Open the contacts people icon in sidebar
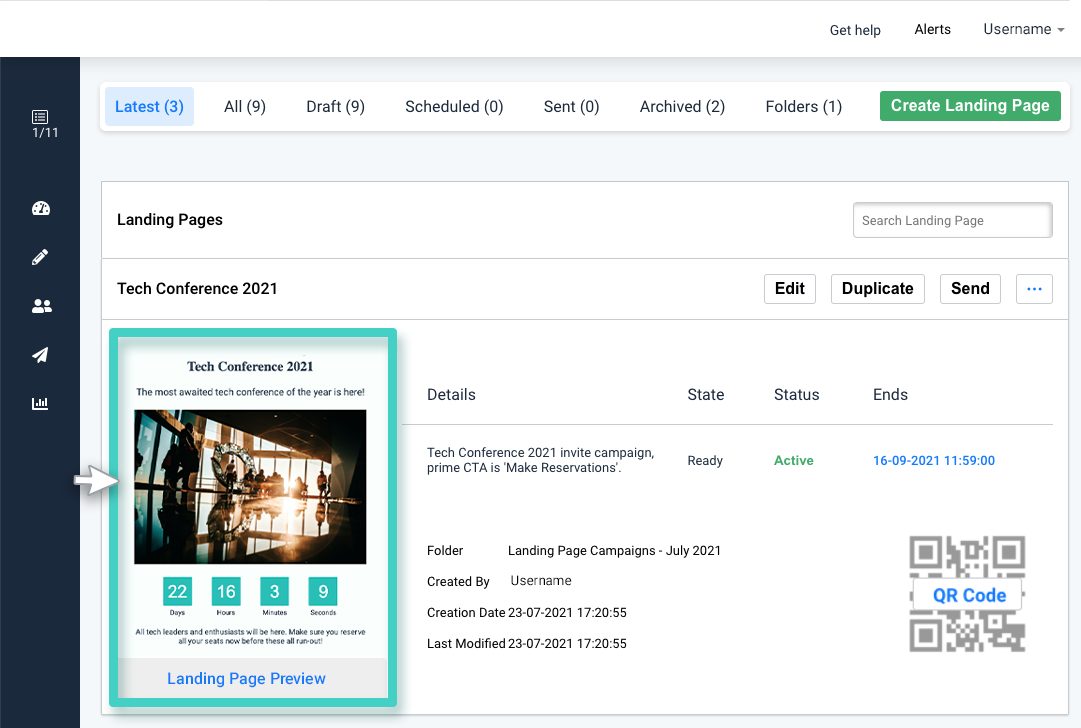The image size is (1081, 728). (x=41, y=306)
